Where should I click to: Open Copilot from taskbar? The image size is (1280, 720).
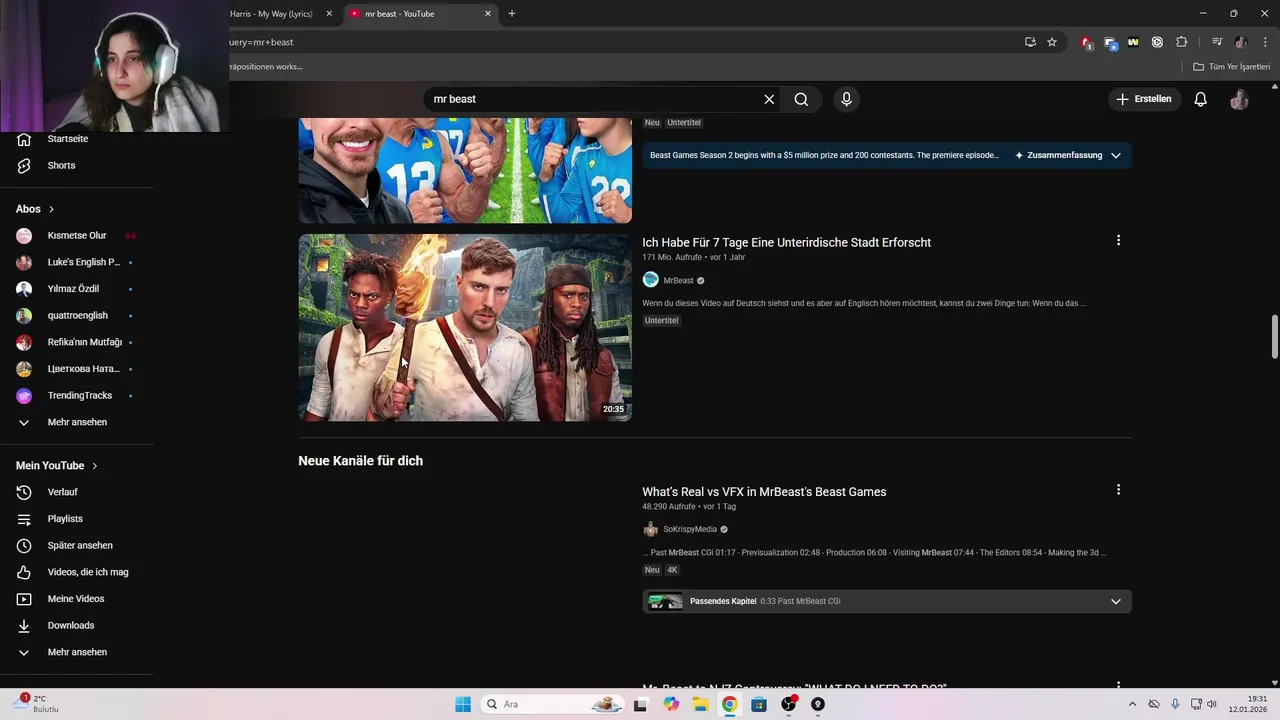click(x=671, y=704)
